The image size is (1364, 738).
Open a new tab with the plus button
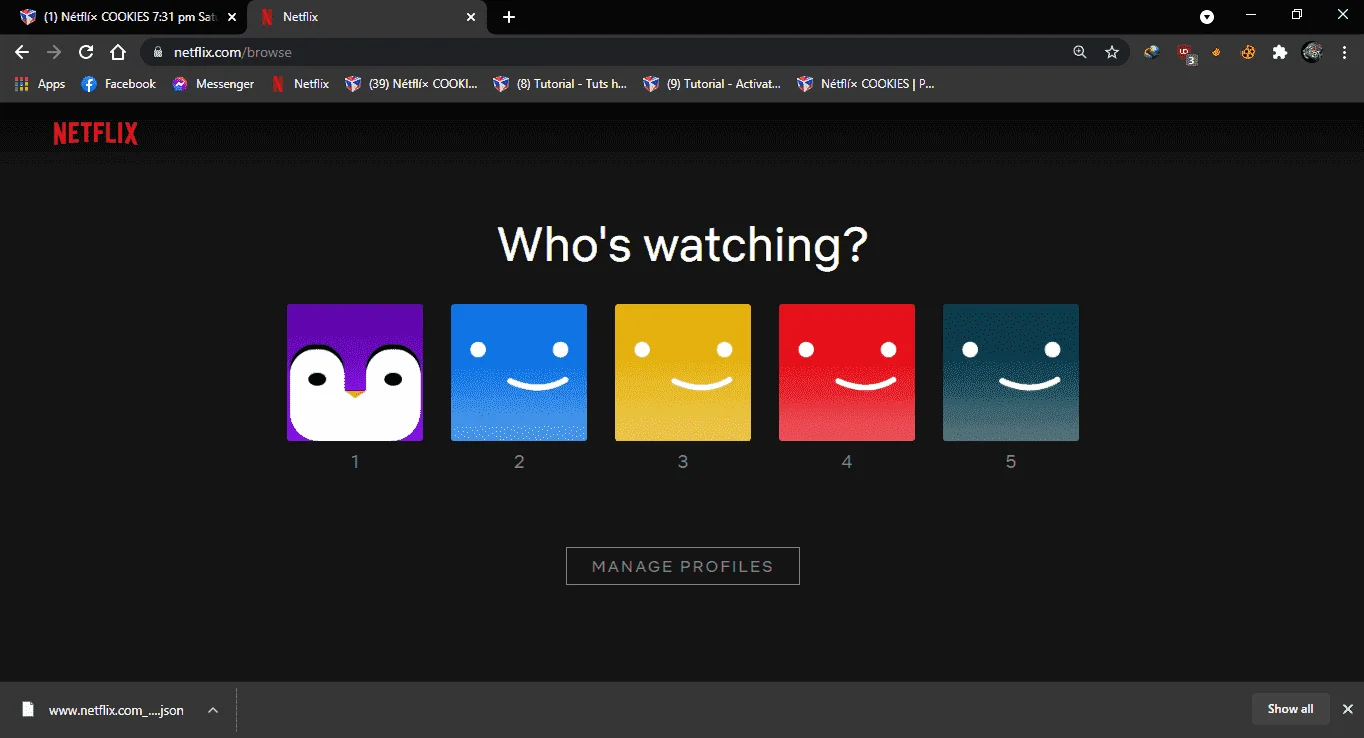[509, 17]
